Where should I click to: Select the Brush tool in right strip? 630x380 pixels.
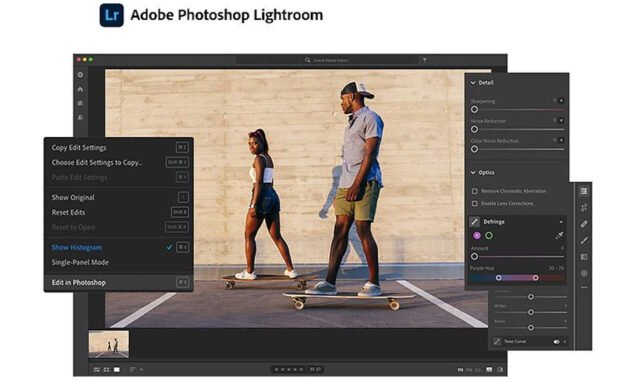click(x=584, y=240)
